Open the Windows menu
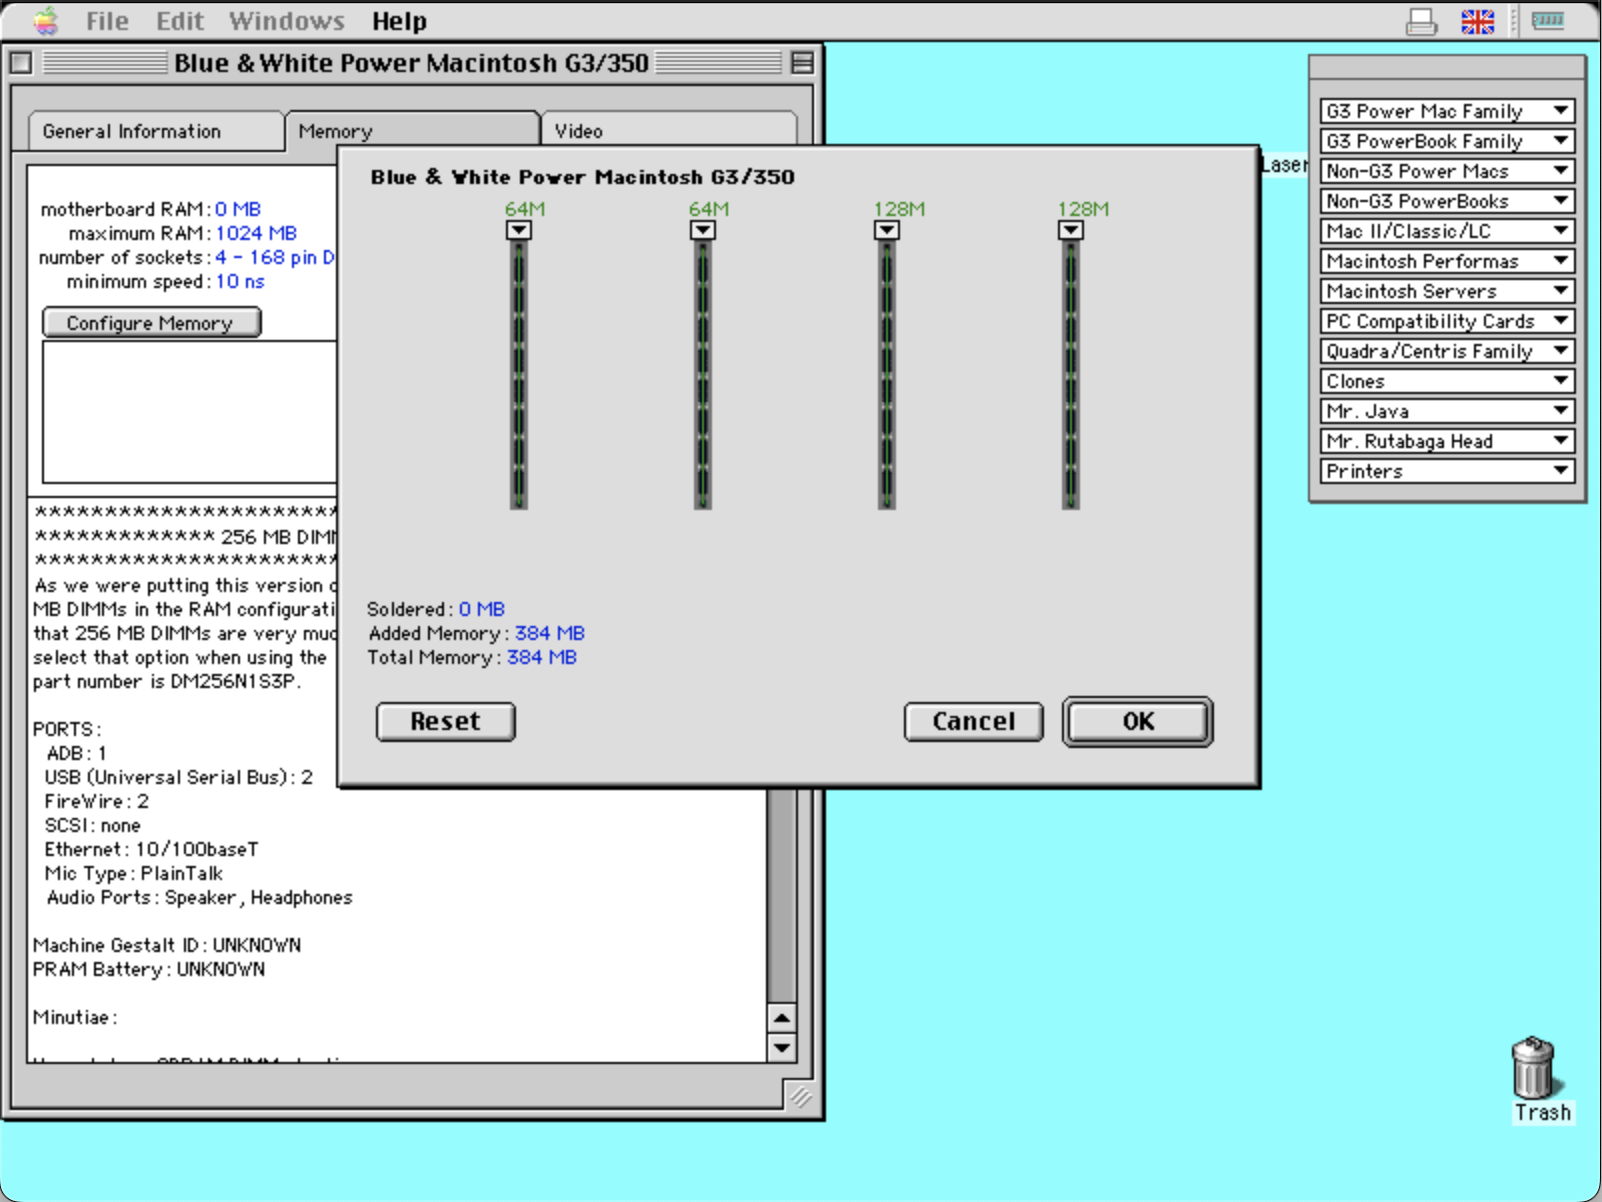Screen dimensions: 1602x1202 coord(287,21)
